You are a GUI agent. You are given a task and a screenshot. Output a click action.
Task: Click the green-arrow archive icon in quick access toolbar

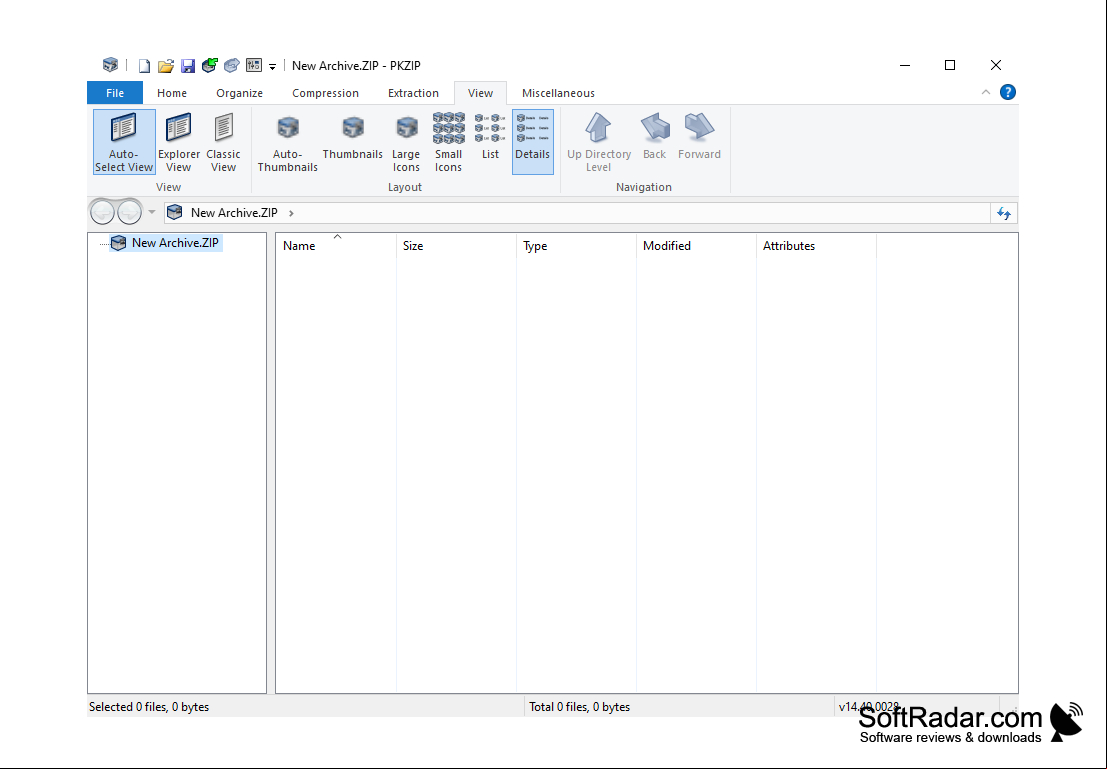(x=210, y=66)
